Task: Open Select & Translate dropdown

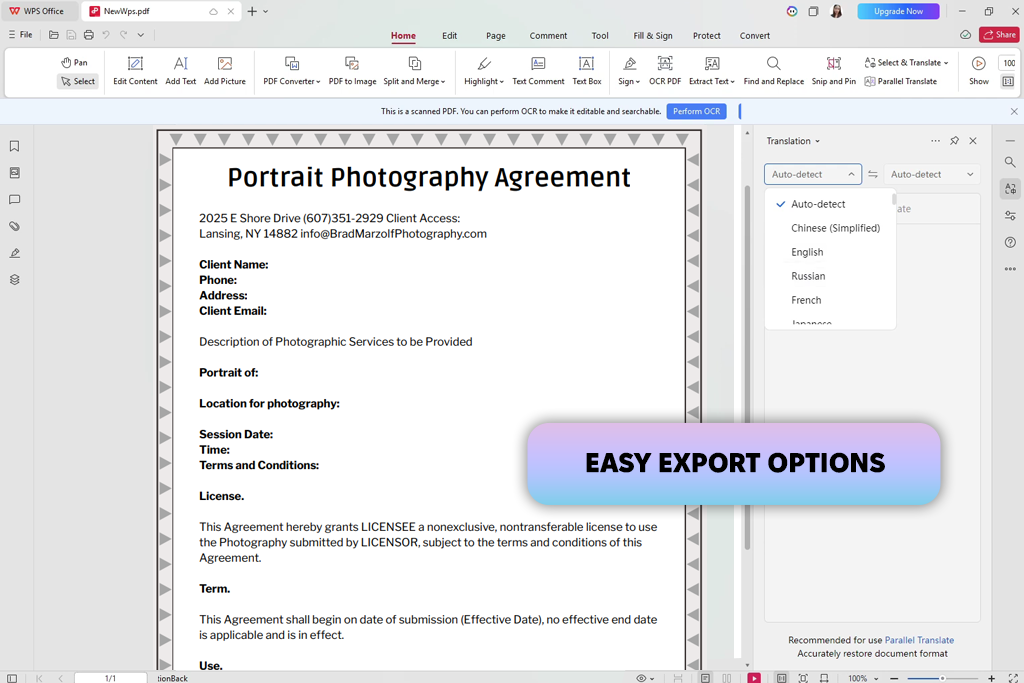Action: pos(906,63)
